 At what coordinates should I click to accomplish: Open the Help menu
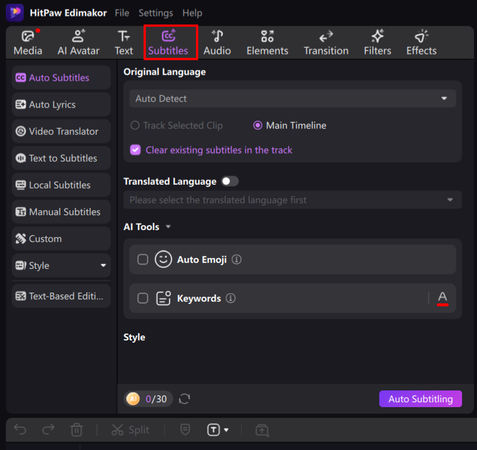(x=192, y=13)
